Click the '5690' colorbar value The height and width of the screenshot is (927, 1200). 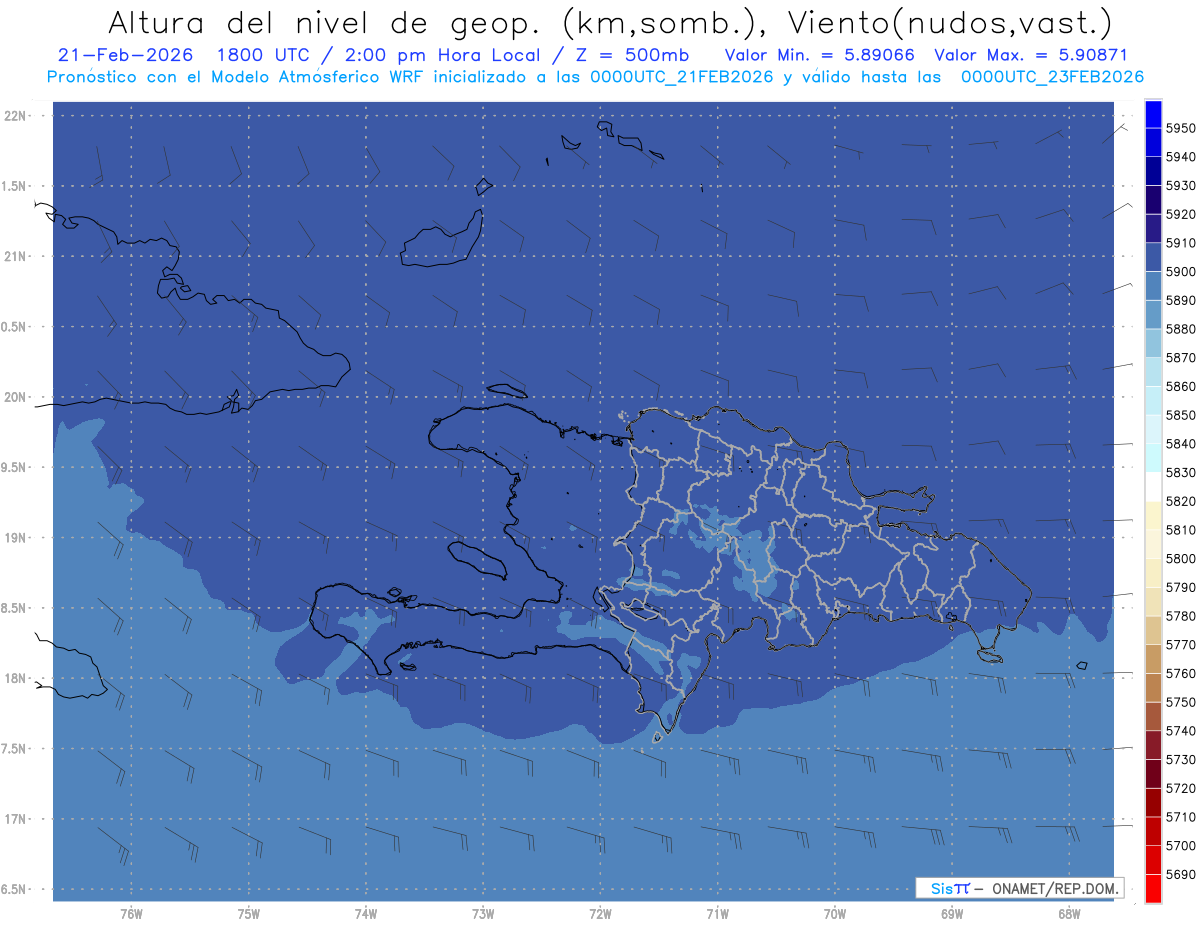point(1180,874)
